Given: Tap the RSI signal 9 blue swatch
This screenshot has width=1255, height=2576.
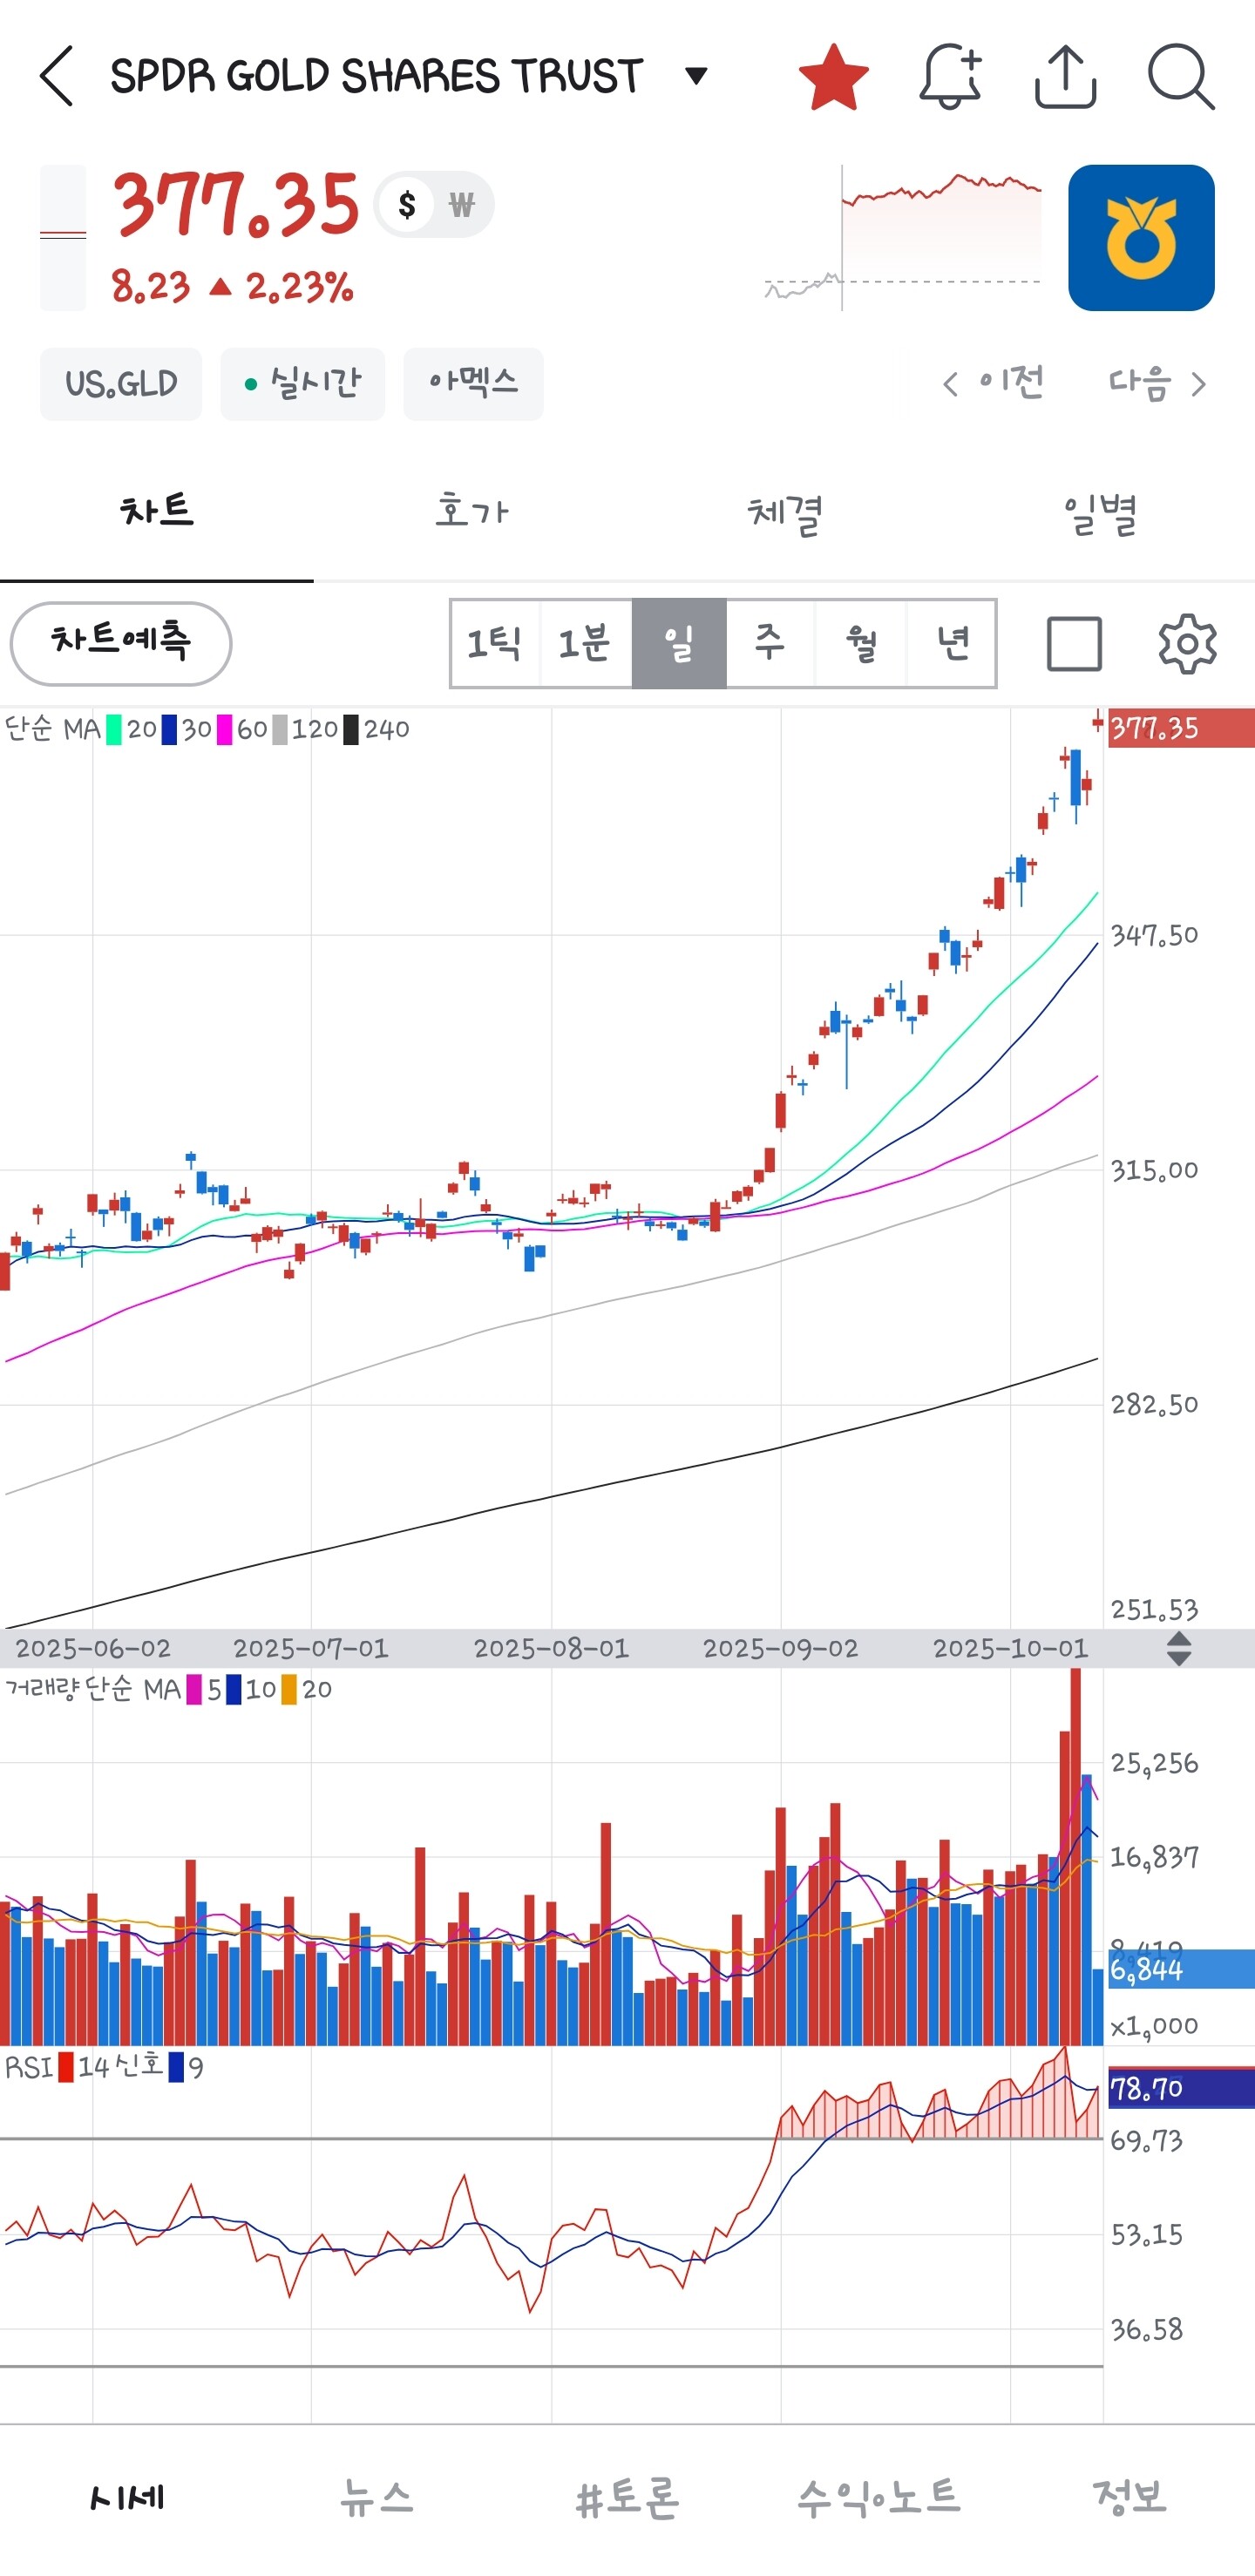Looking at the screenshot, I should pyautogui.click(x=176, y=2067).
